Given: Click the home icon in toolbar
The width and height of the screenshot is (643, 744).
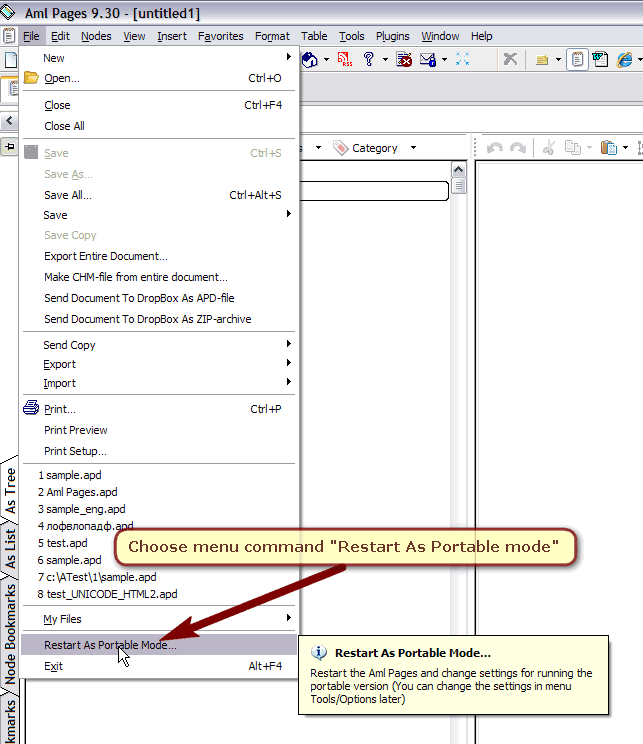Looking at the screenshot, I should [309, 60].
